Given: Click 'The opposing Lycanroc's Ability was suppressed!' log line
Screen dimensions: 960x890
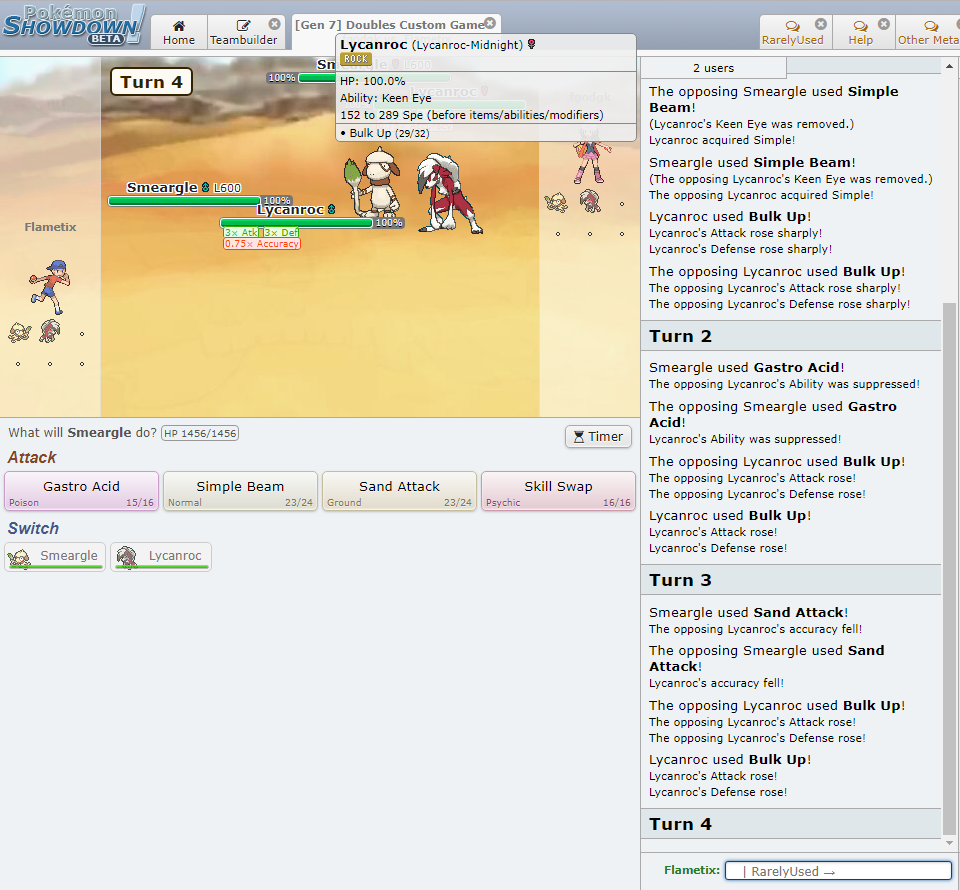Looking at the screenshot, I should [x=784, y=384].
